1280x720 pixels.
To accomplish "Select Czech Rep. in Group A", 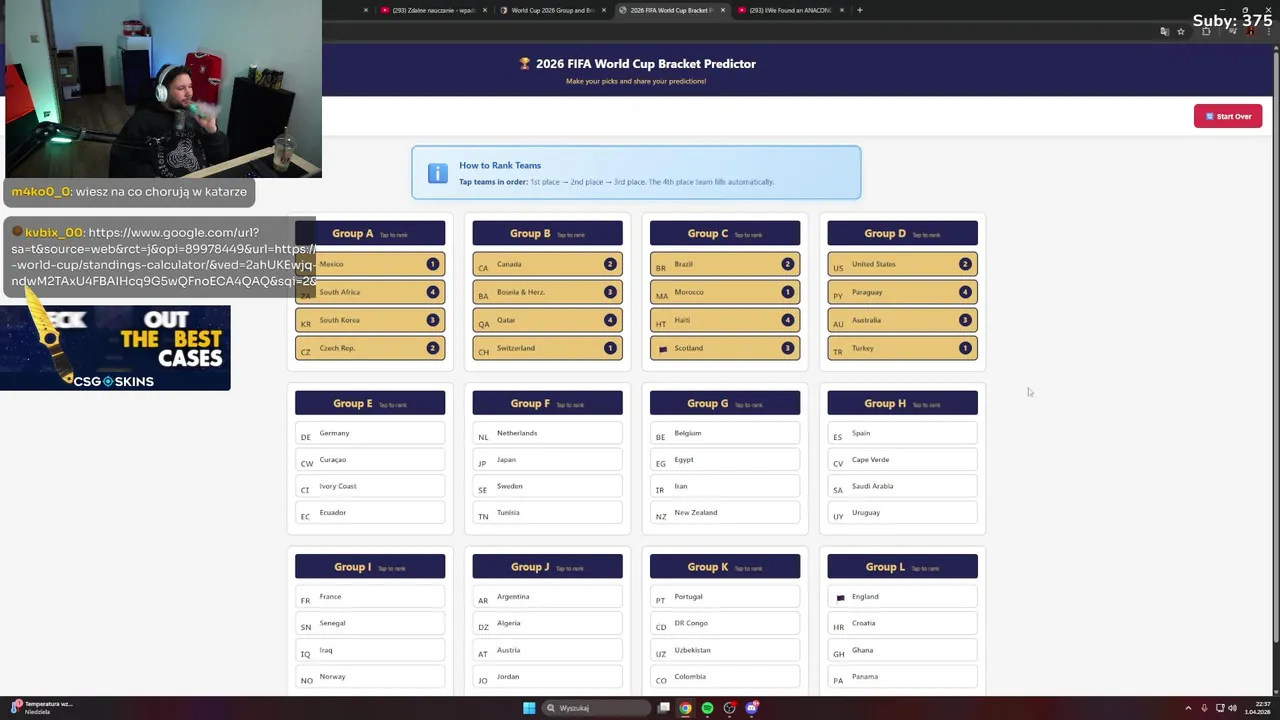I will pyautogui.click(x=370, y=348).
